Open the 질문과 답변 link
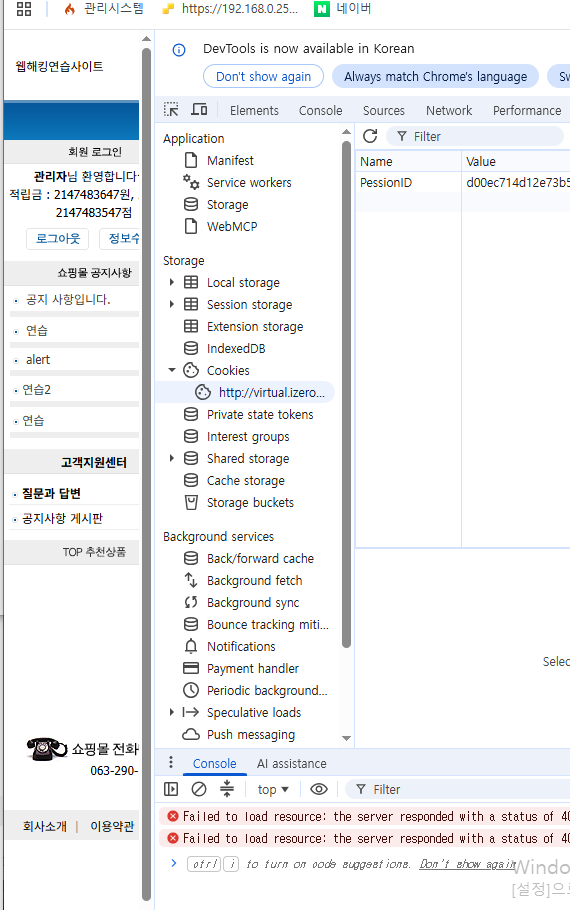Screen dimensions: 570x910 [x=51, y=493]
